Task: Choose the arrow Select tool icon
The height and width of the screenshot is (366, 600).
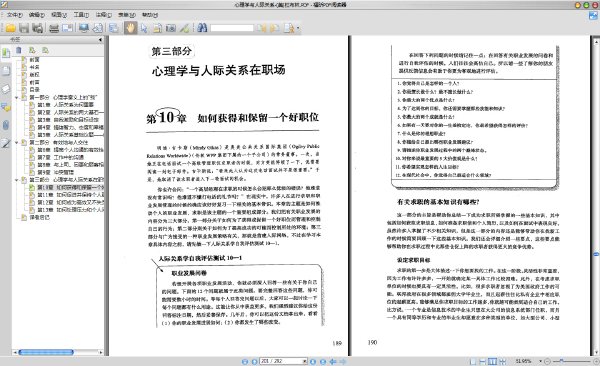Action: coord(144,28)
